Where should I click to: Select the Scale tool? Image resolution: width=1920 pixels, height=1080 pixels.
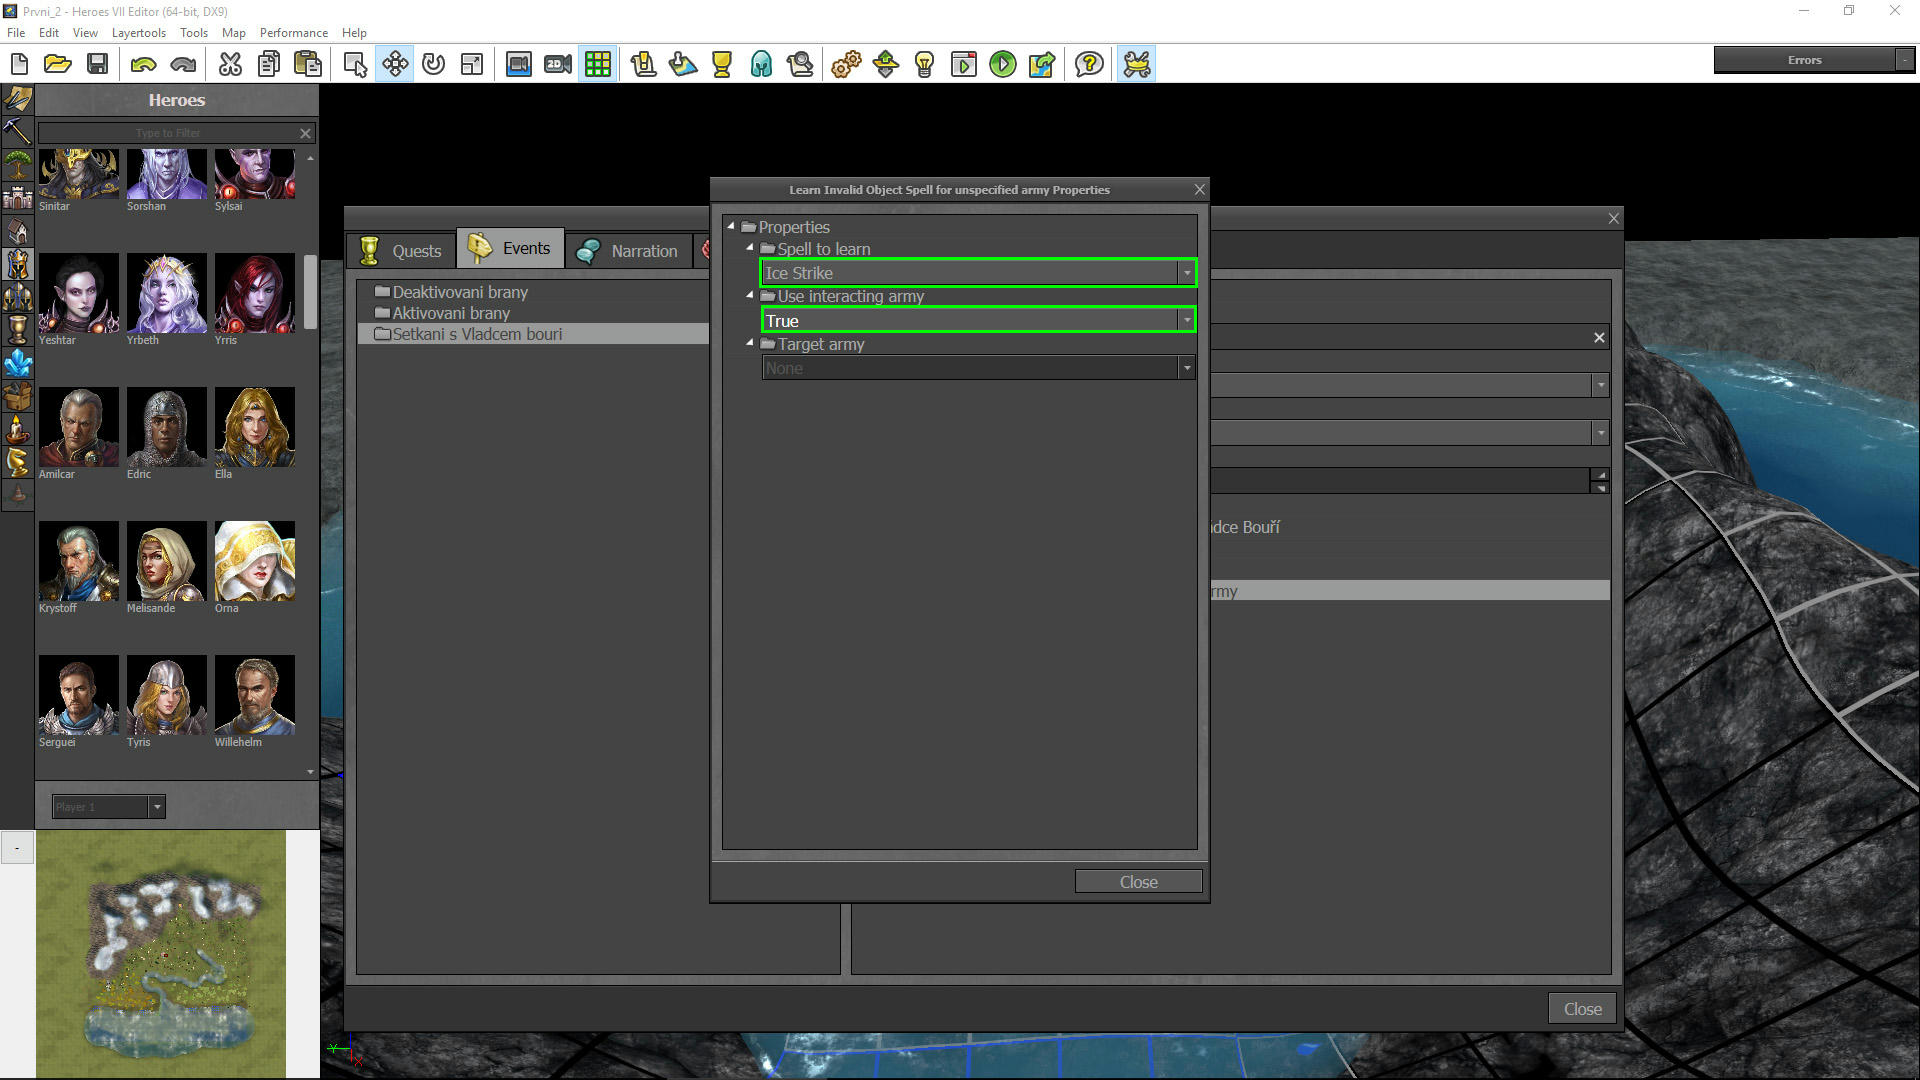[x=472, y=64]
